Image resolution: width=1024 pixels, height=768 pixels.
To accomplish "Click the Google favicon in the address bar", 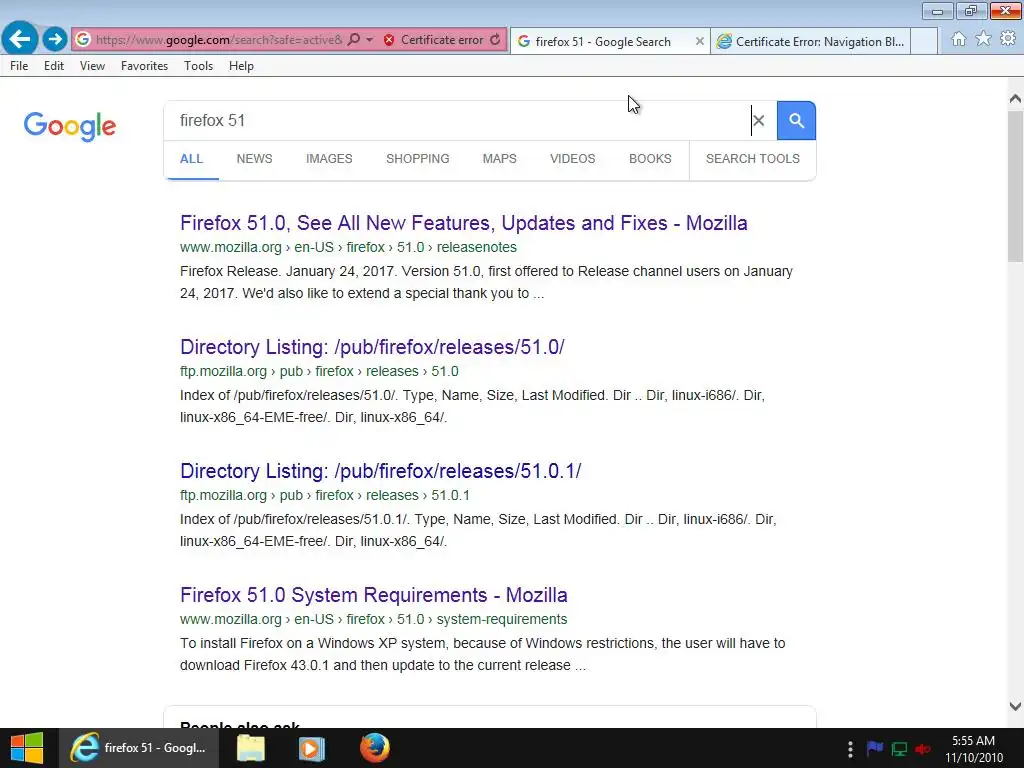I will tap(83, 40).
